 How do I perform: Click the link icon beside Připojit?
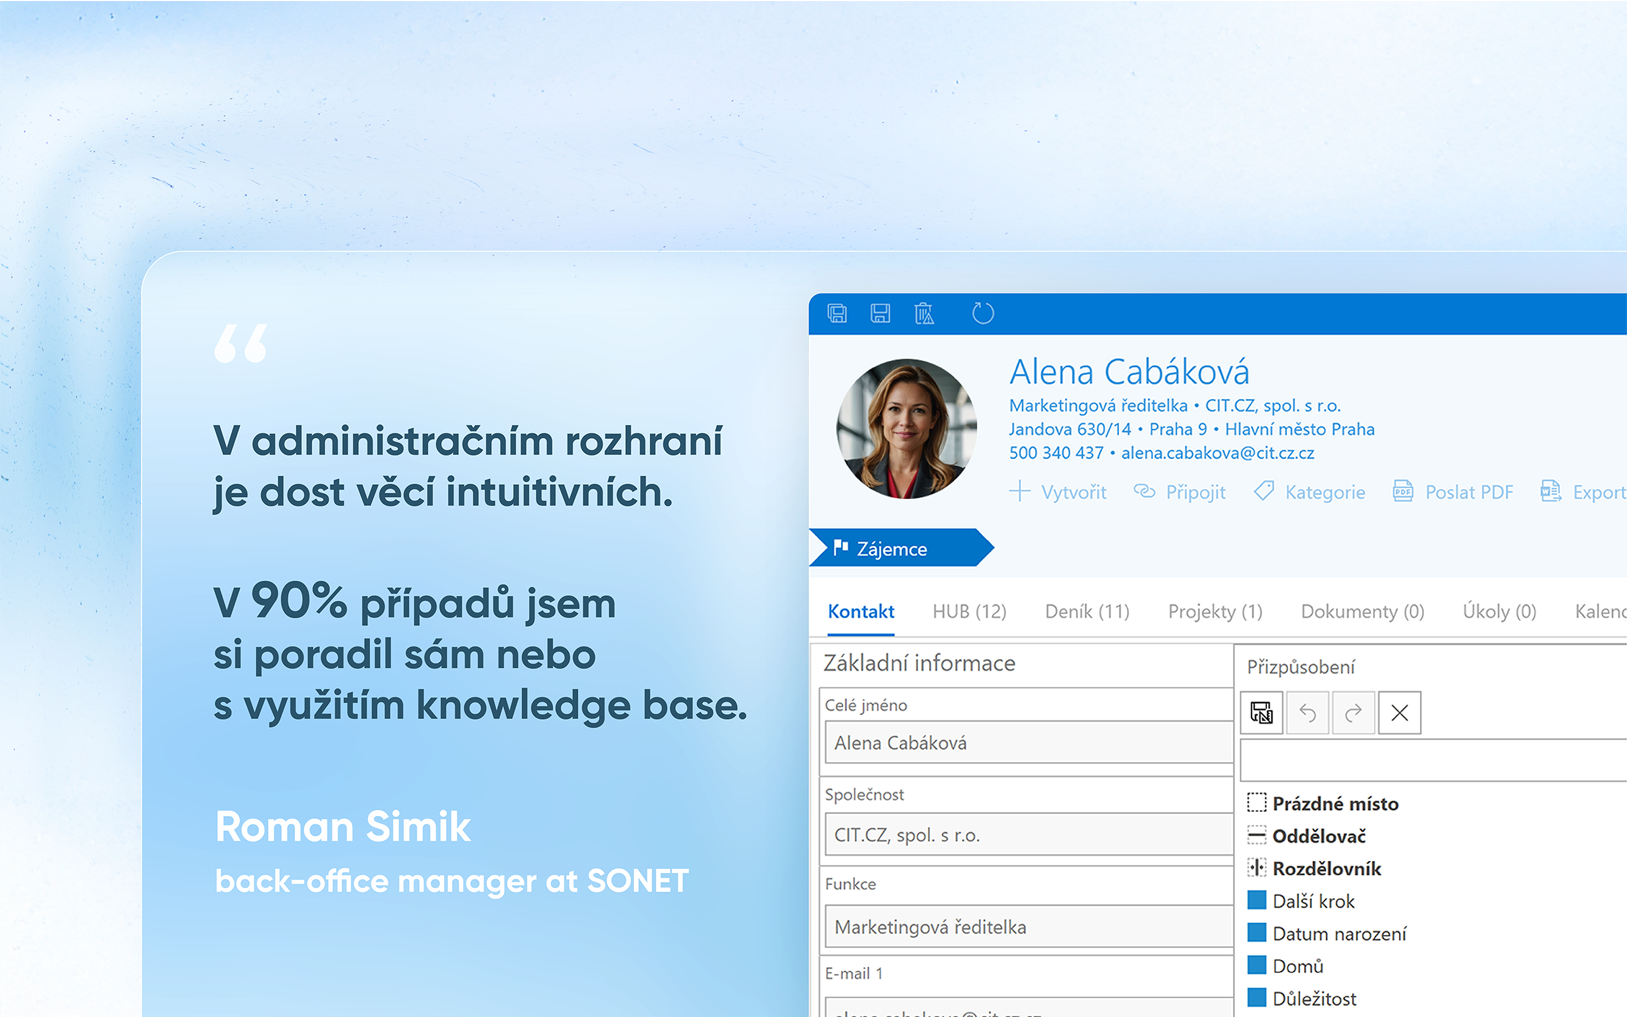coord(1144,491)
